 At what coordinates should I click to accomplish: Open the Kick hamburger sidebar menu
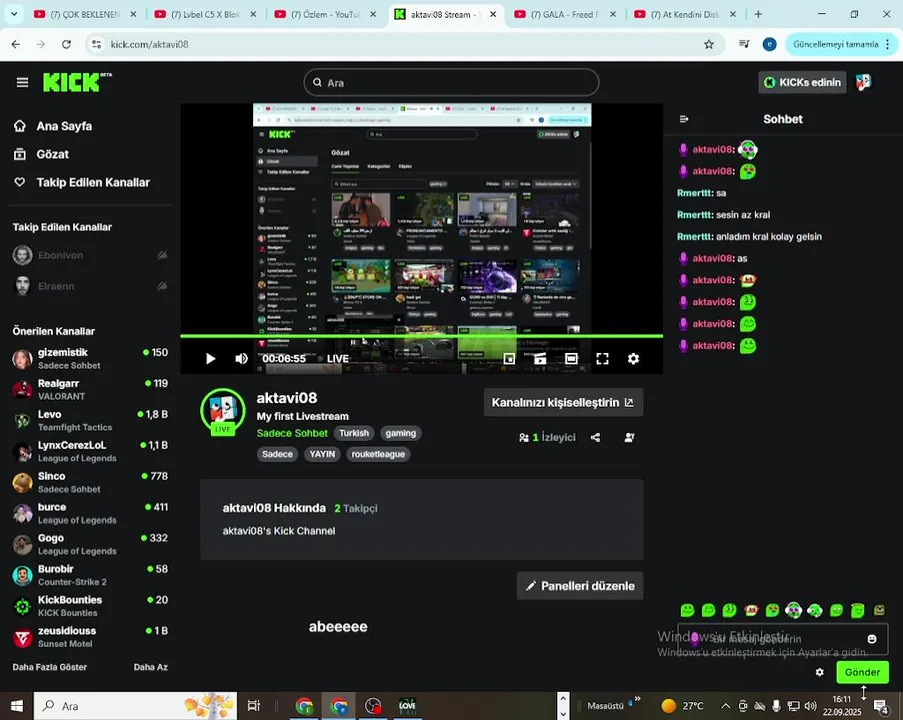pos(22,82)
